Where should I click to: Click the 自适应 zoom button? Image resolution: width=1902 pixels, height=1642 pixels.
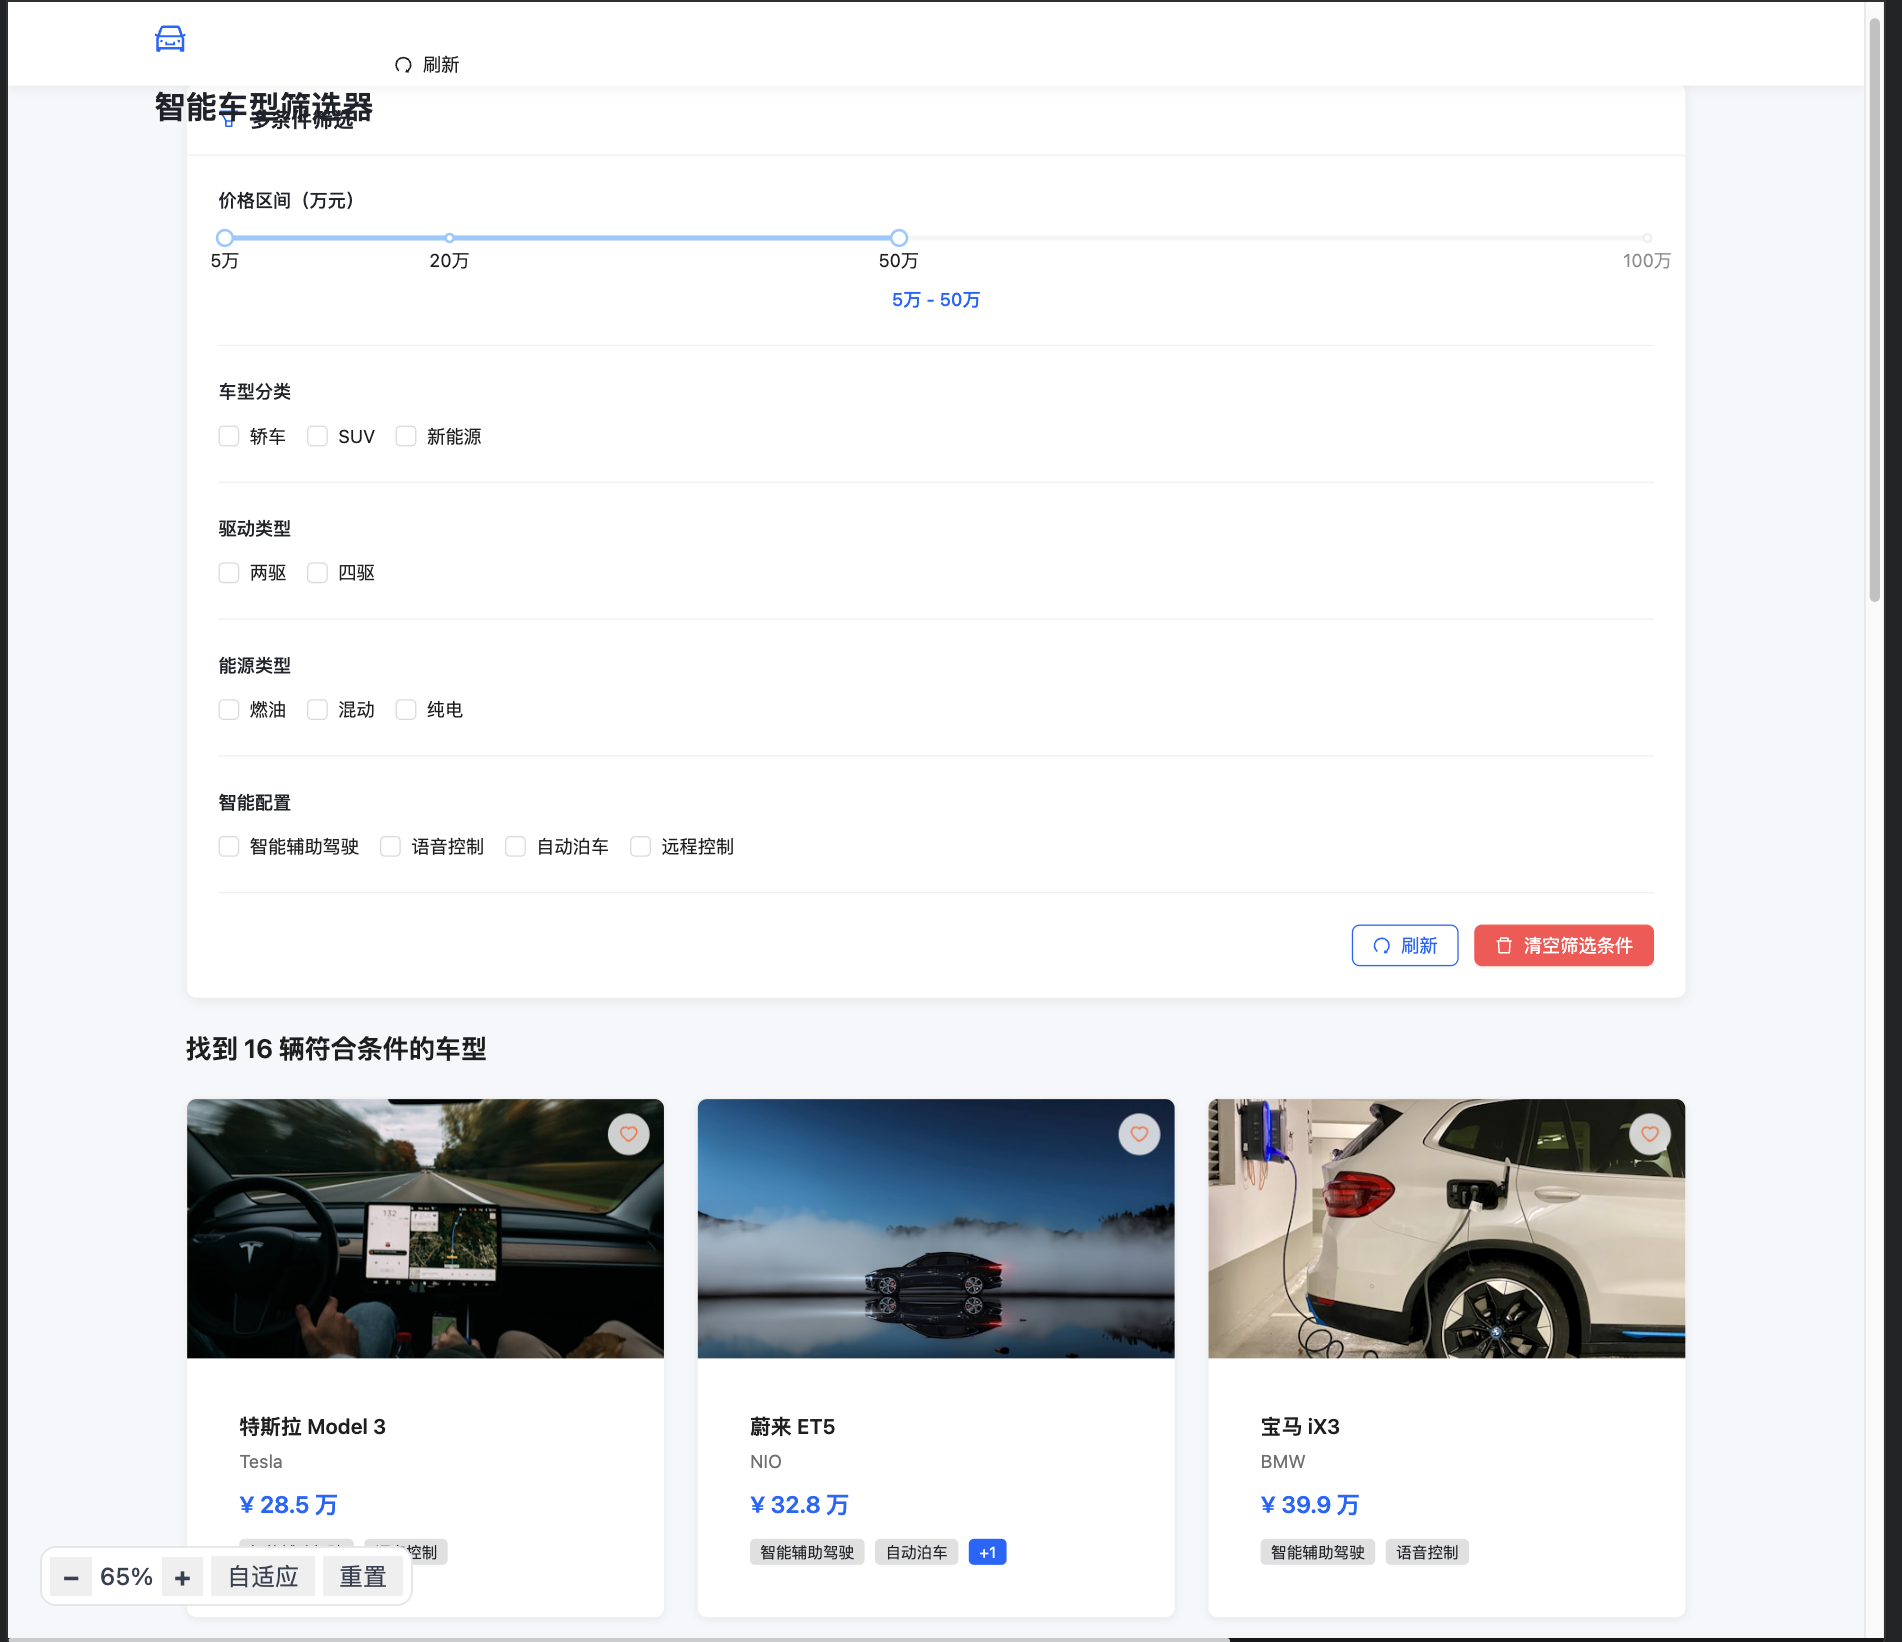[263, 1578]
